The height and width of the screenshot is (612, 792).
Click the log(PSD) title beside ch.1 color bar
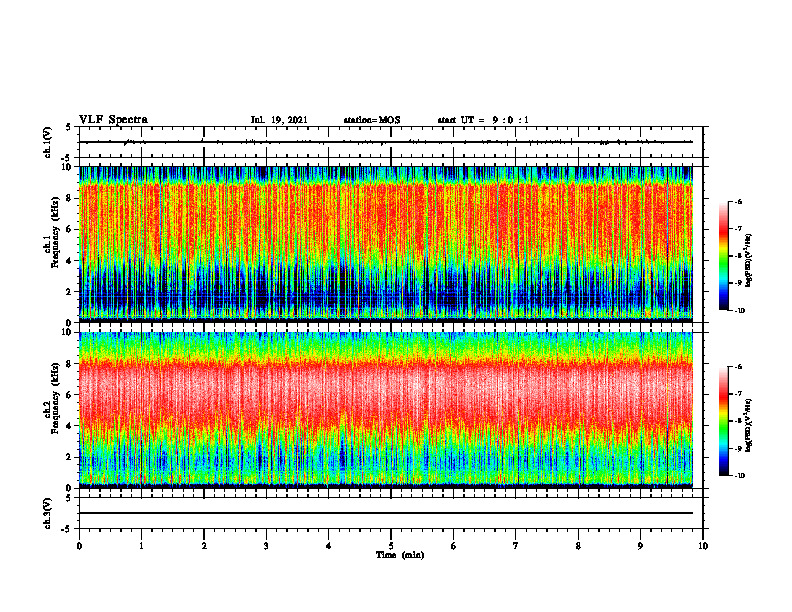point(749,261)
